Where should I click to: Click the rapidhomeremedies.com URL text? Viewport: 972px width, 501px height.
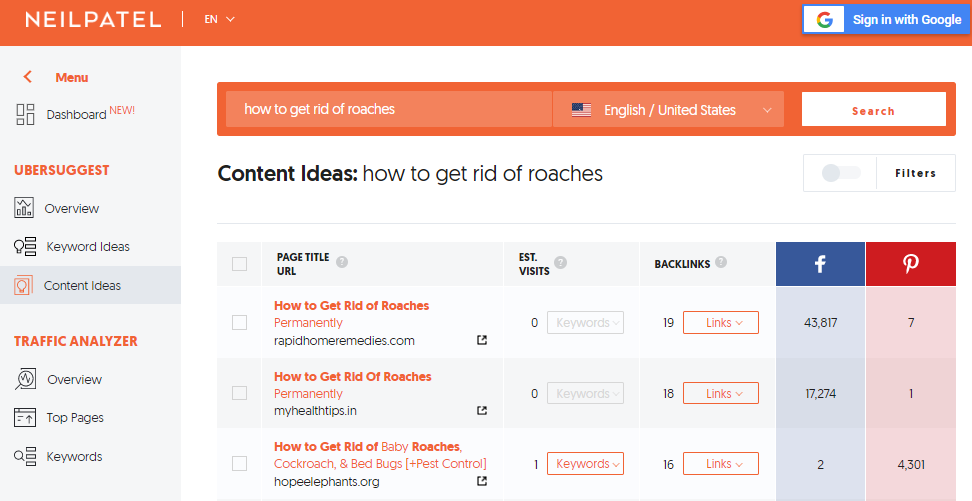[x=344, y=340]
